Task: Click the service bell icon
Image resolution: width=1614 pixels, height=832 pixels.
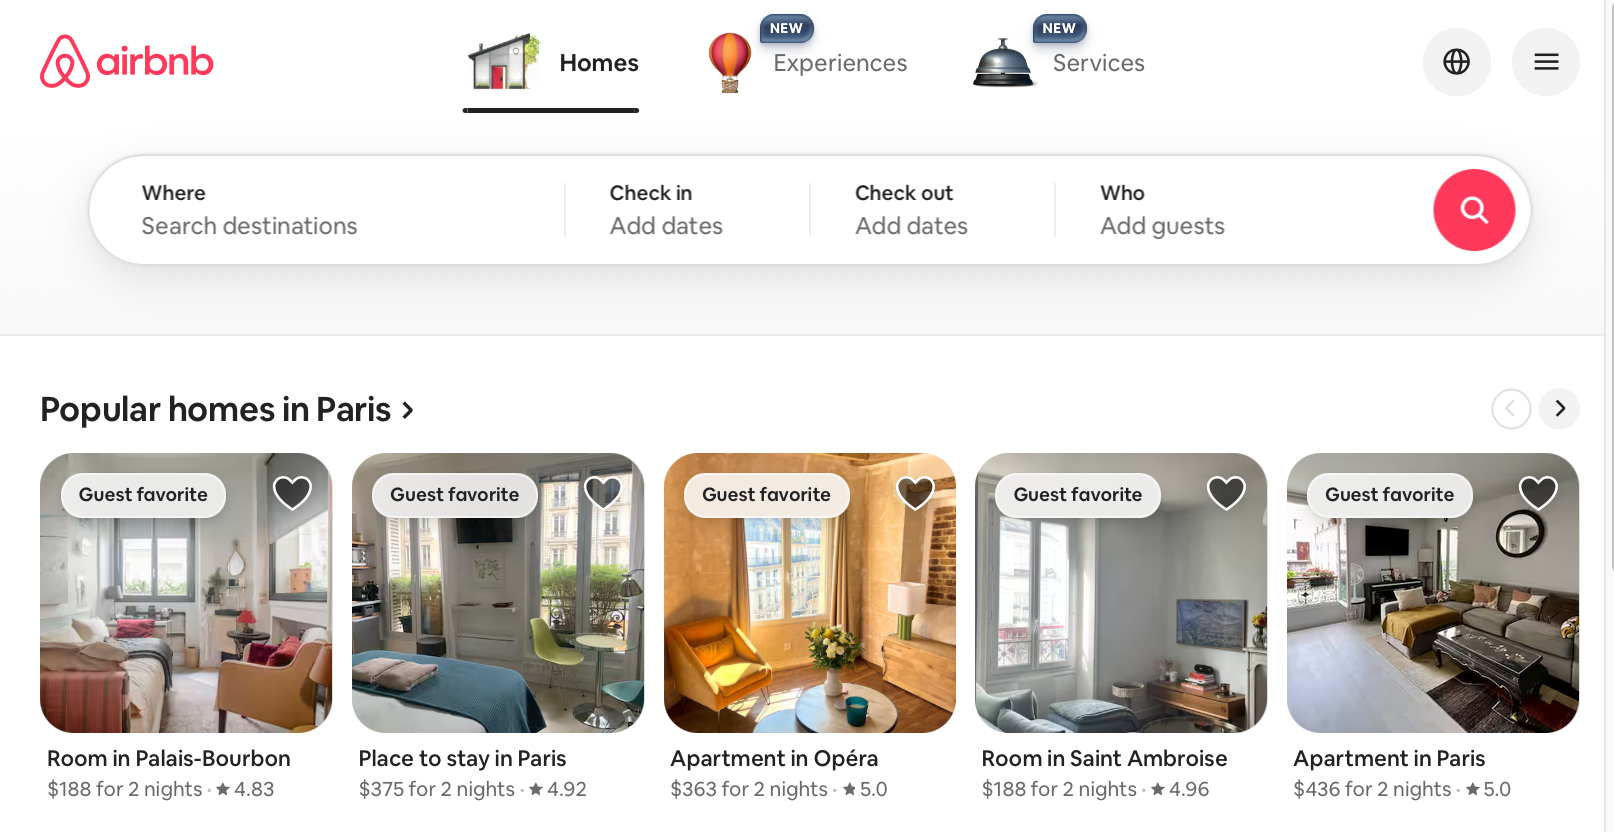Action: pyautogui.click(x=1003, y=63)
